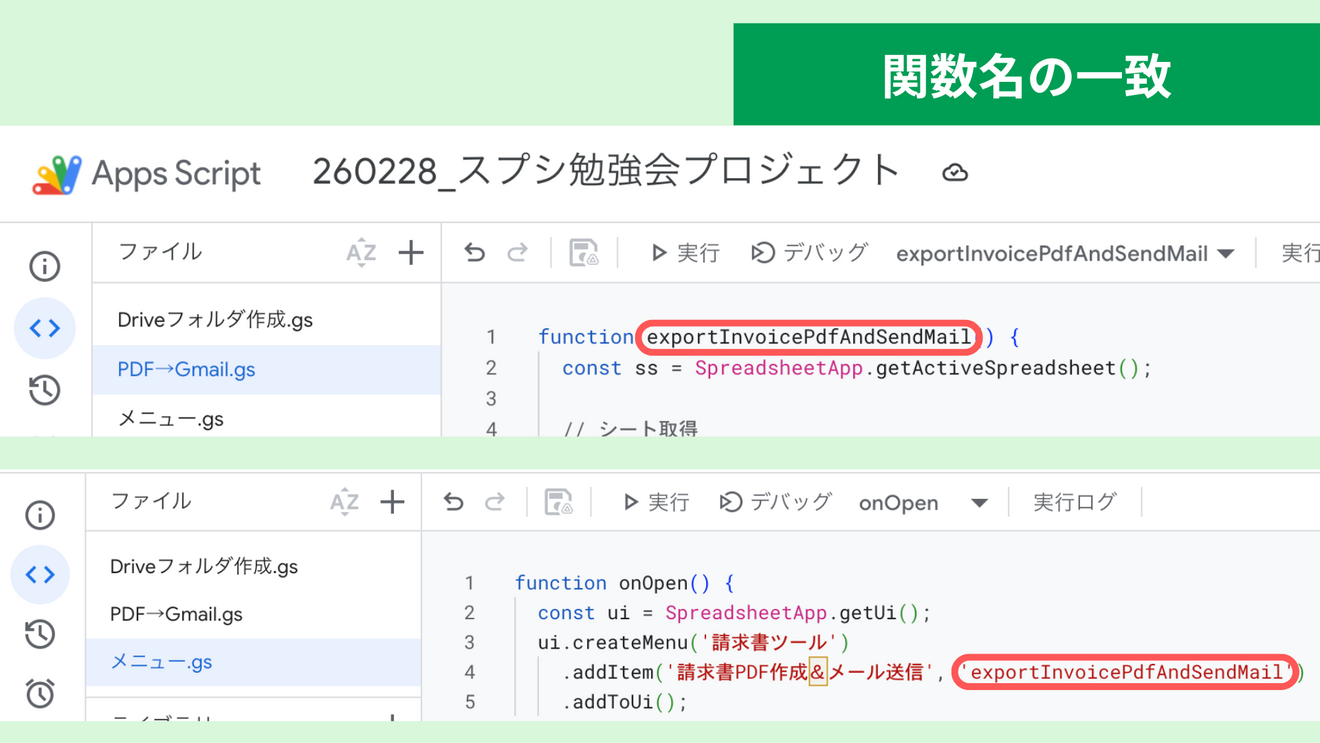Click the function onOpen() declaration line

(625, 583)
